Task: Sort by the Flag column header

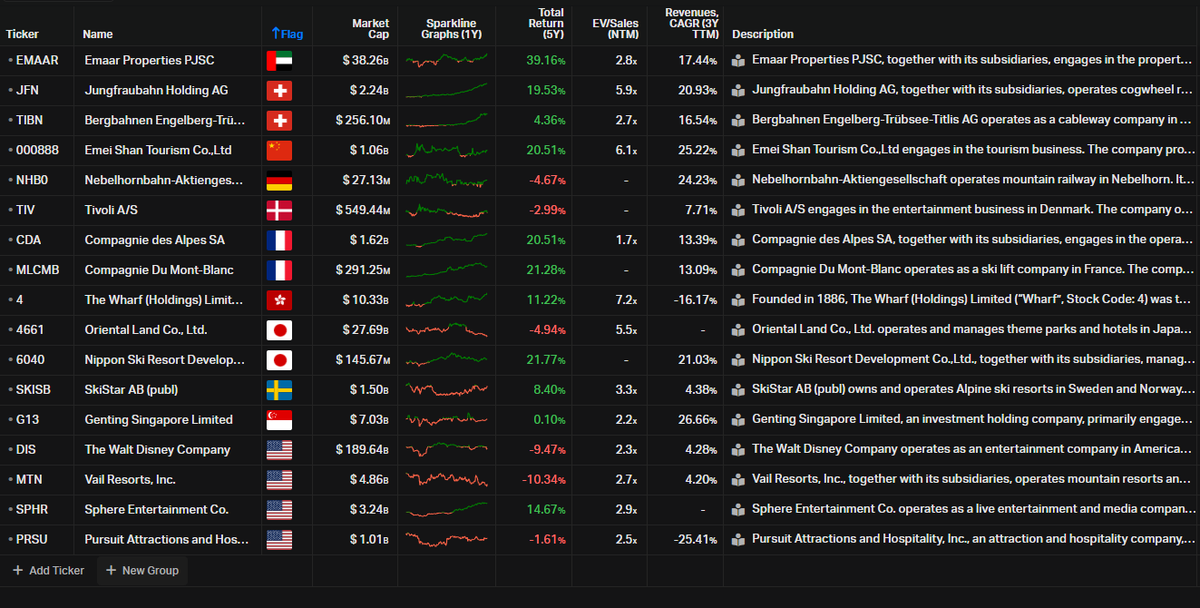Action: [x=287, y=34]
